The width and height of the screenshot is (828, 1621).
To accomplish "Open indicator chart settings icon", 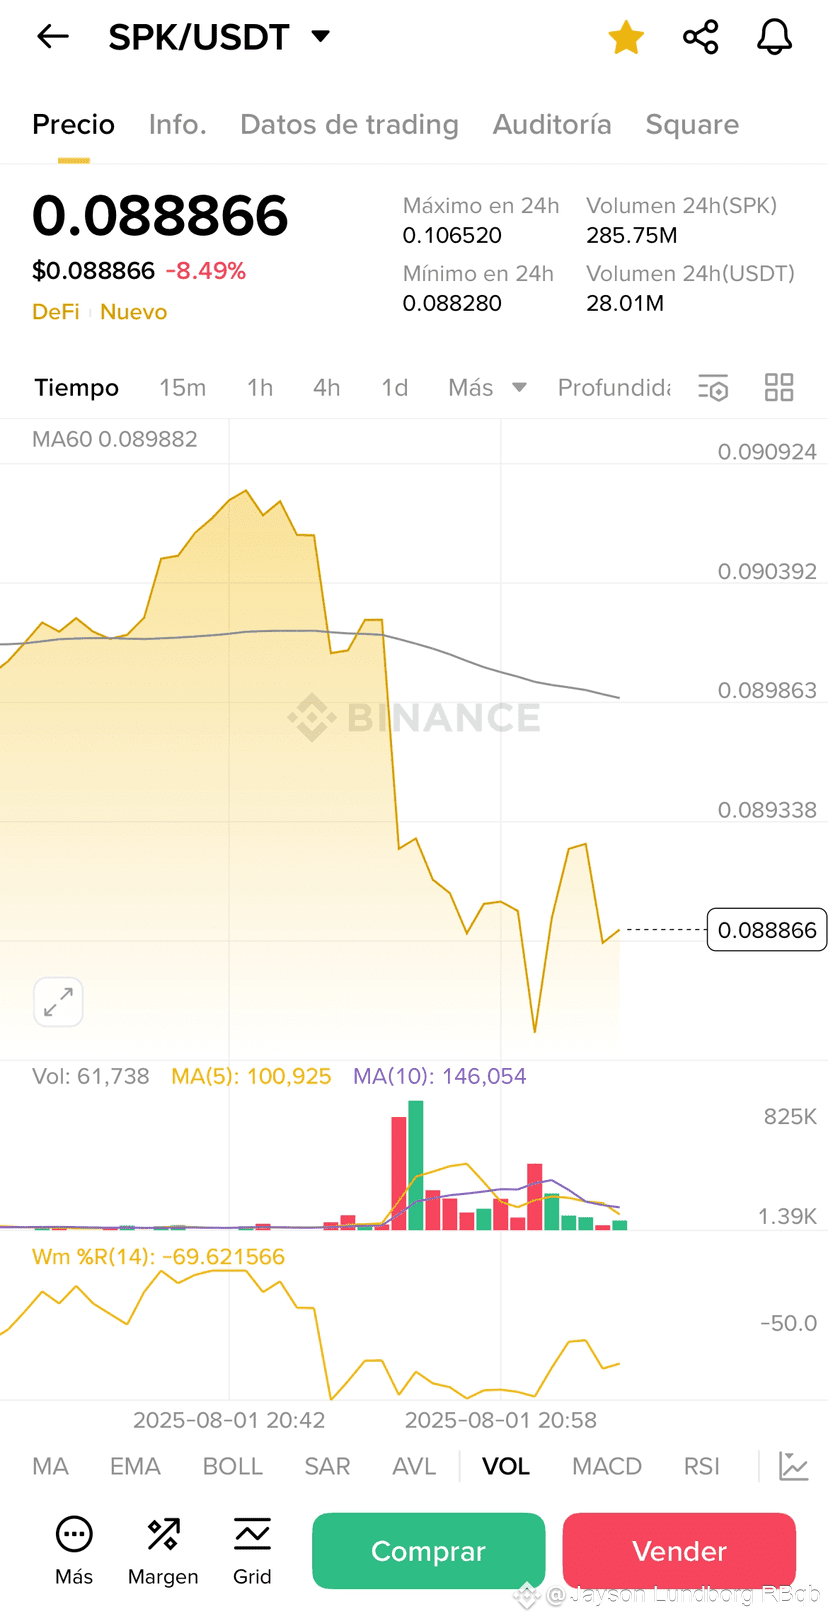I will point(793,1466).
